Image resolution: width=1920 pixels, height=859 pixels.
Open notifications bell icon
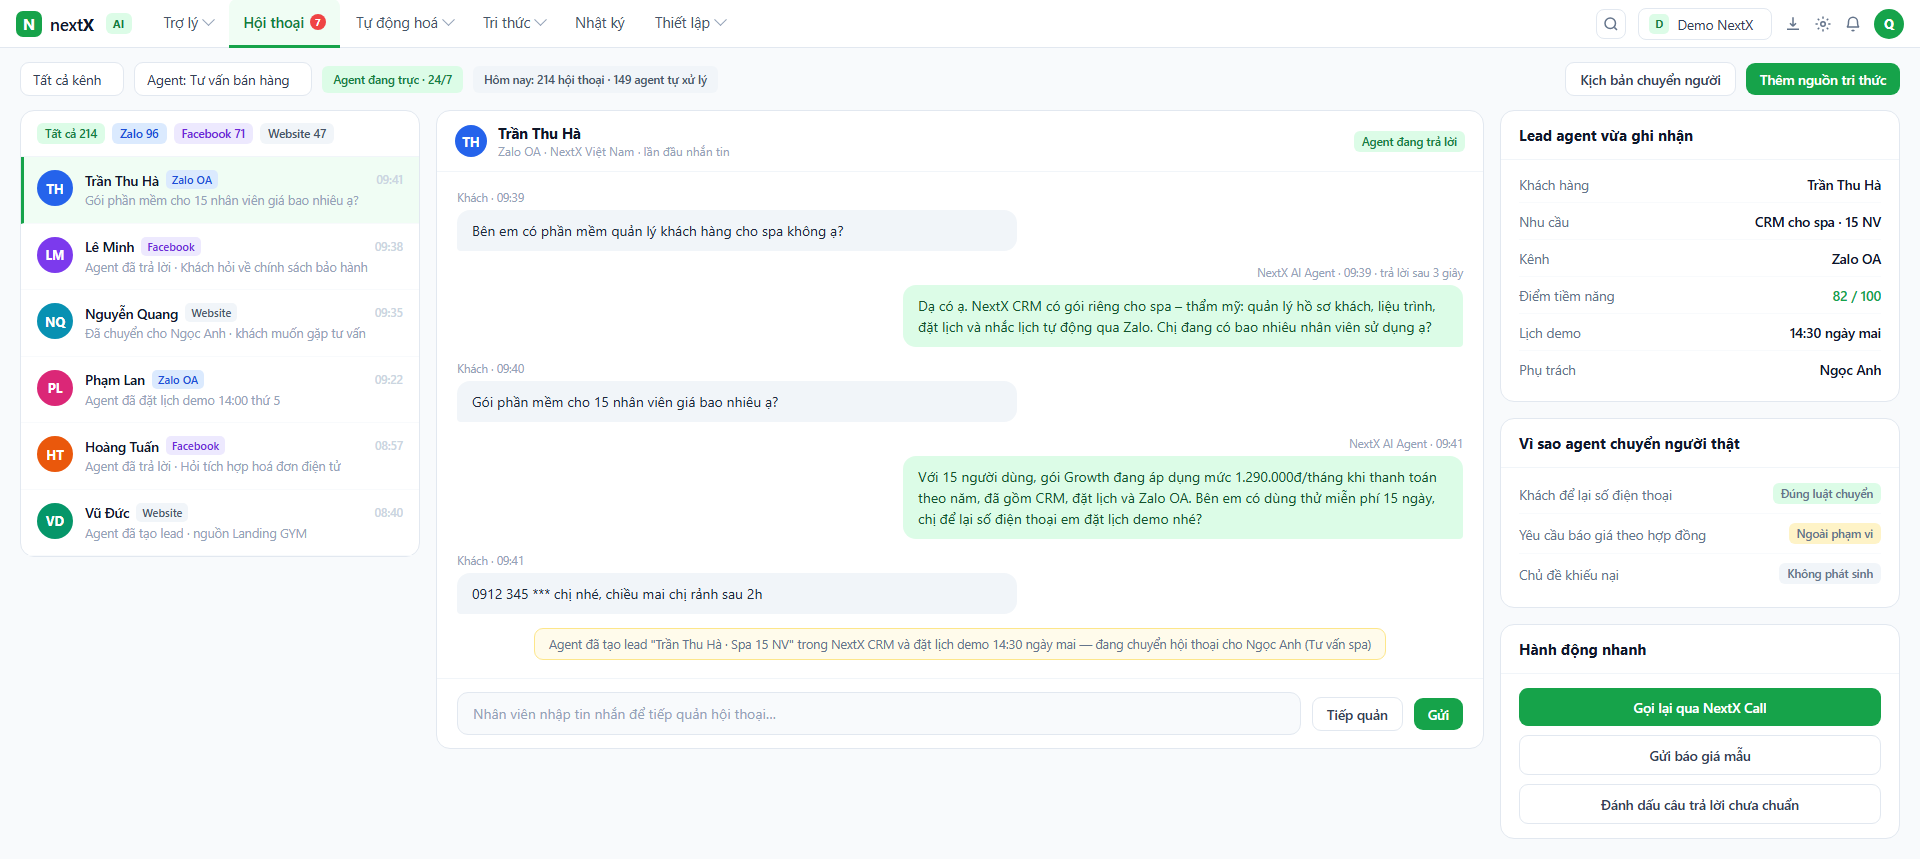coord(1853,24)
